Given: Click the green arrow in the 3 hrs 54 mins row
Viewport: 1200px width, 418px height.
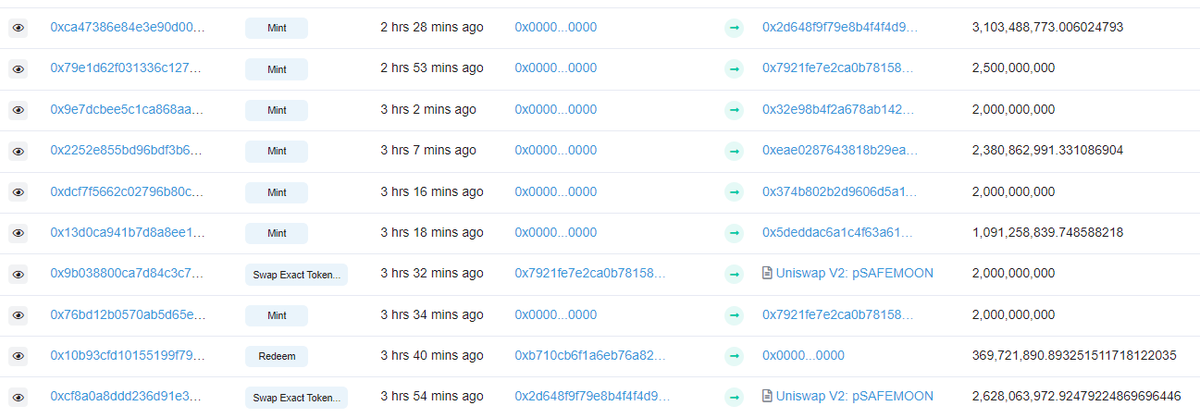Looking at the screenshot, I should [x=735, y=397].
